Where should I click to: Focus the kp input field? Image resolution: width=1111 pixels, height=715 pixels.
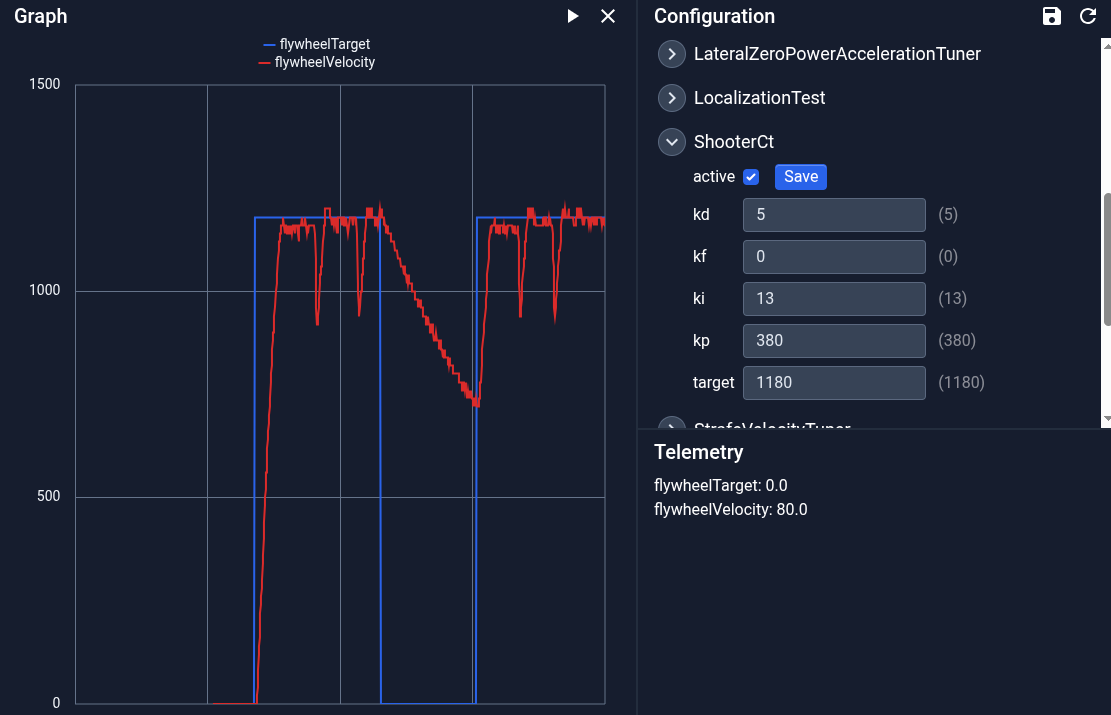(834, 341)
